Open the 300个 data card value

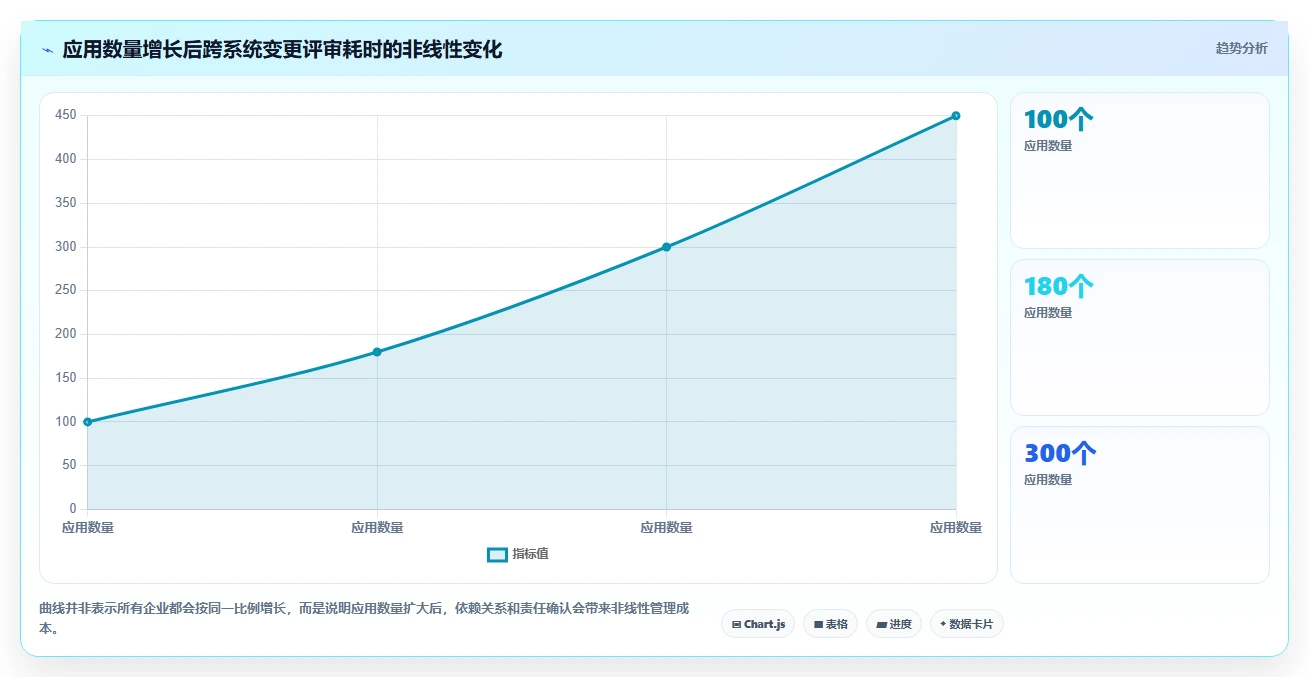pyautogui.click(x=1061, y=454)
